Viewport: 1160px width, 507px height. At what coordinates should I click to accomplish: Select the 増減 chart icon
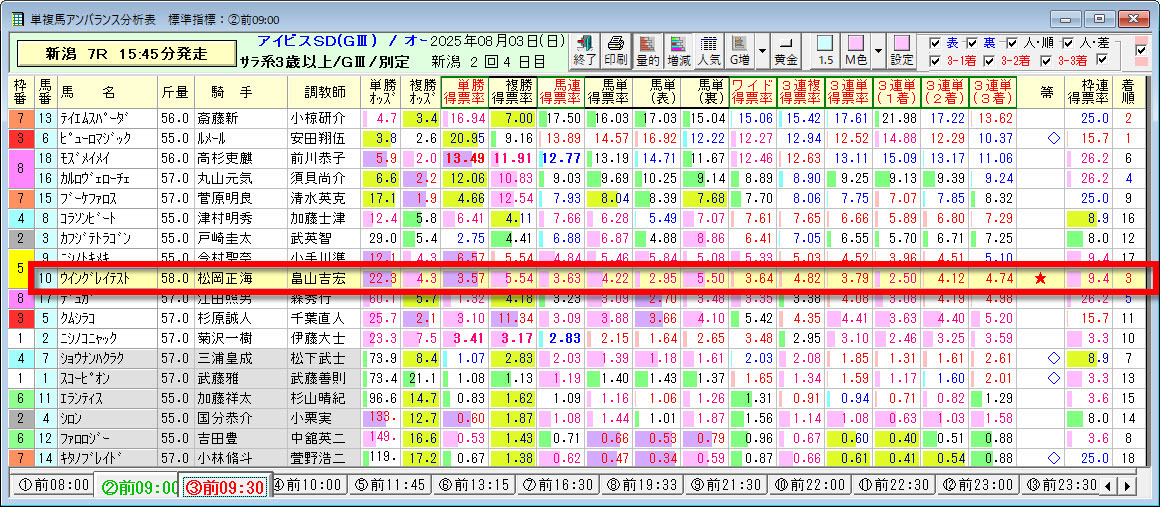point(678,51)
